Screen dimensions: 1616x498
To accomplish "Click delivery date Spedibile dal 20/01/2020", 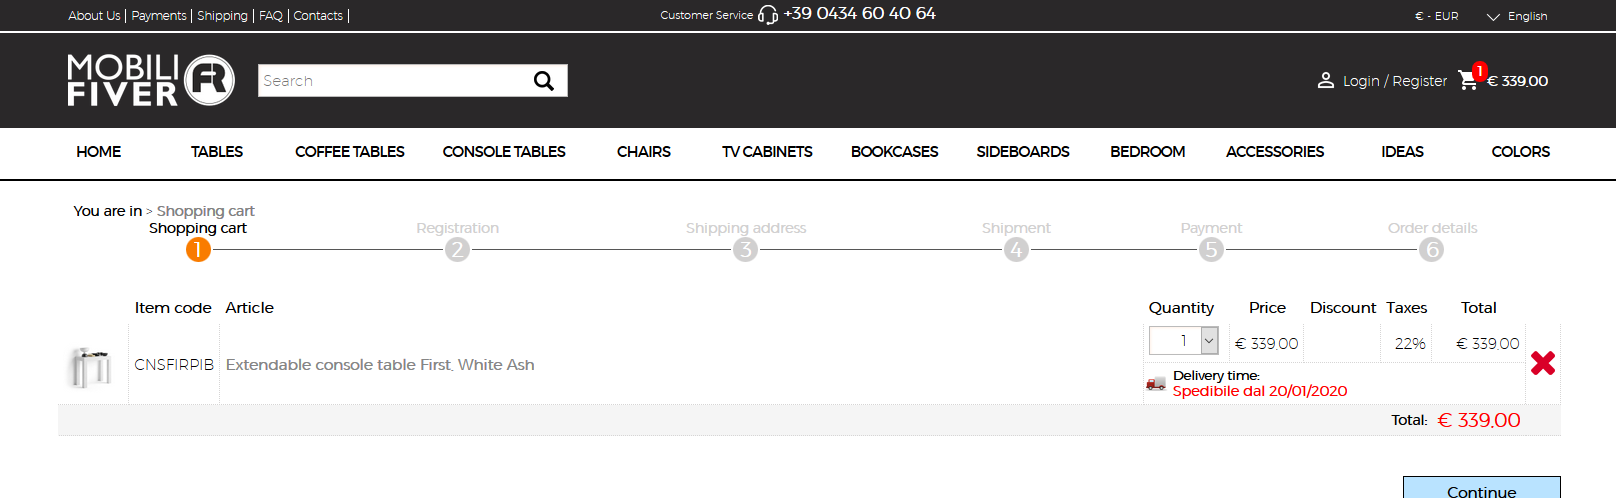I will coord(1260,391).
